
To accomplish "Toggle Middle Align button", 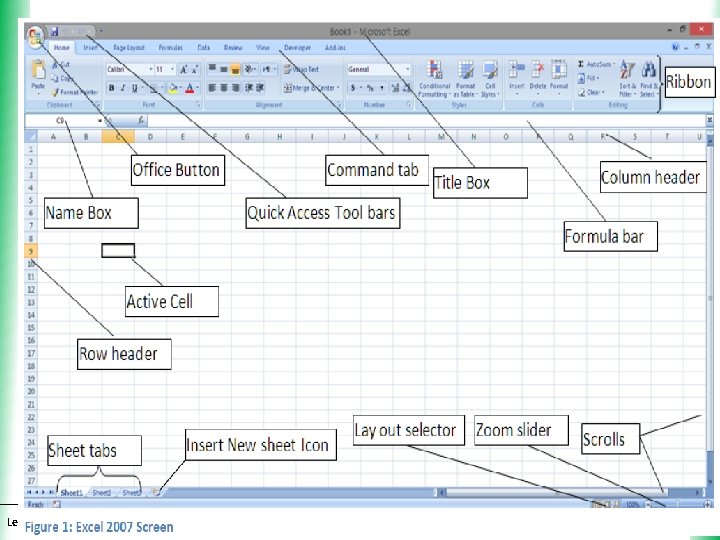I will coord(224,69).
